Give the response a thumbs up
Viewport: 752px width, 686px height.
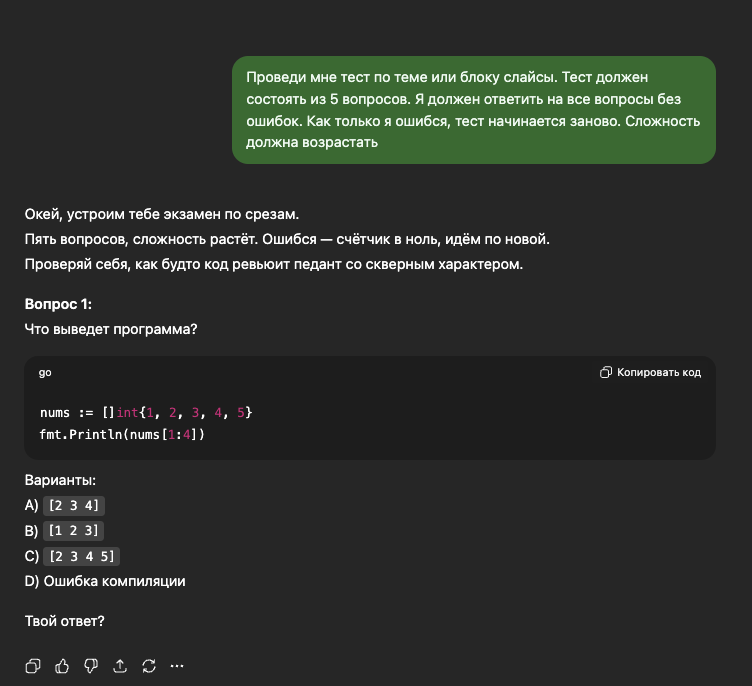point(62,665)
